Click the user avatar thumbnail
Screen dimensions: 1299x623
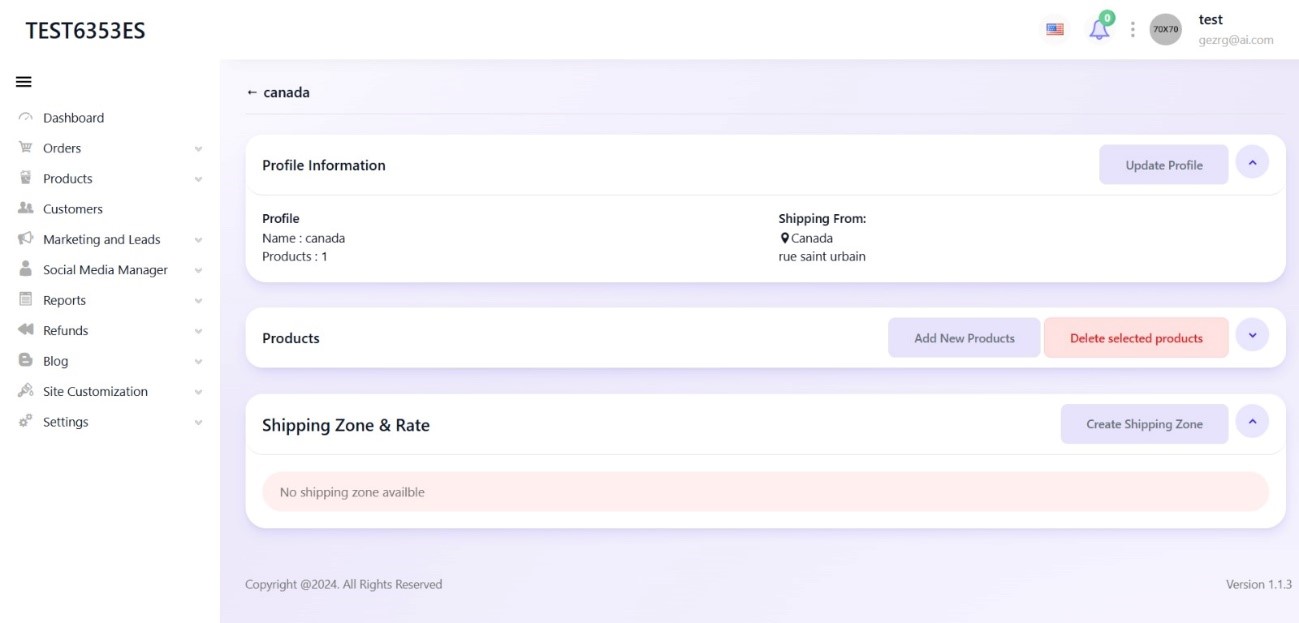click(1165, 29)
